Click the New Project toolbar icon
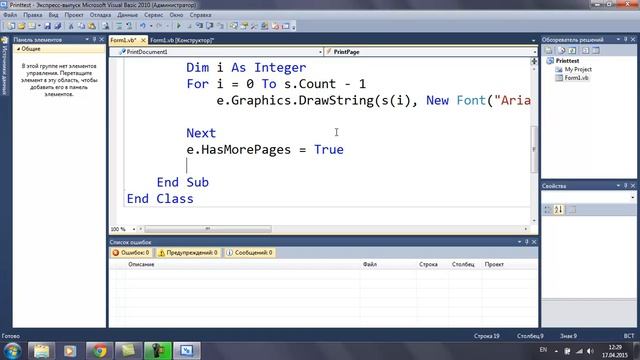The width and height of the screenshot is (640, 360). [x=11, y=26]
